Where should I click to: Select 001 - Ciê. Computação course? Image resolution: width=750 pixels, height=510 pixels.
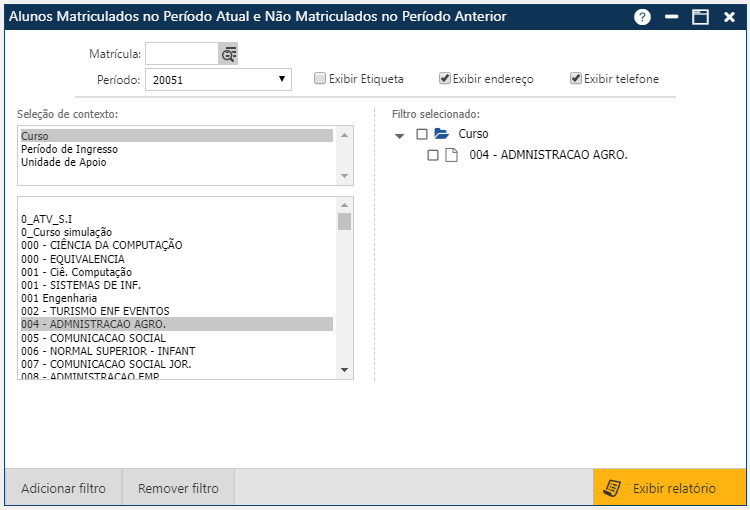(x=176, y=272)
